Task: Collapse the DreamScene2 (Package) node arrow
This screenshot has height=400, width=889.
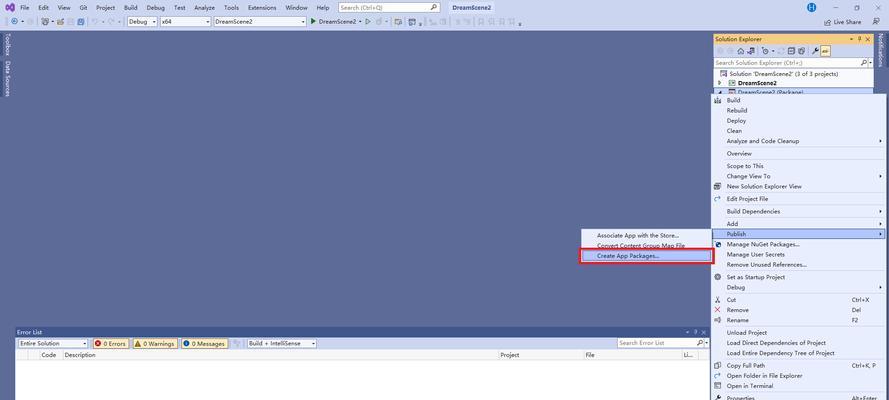Action: pyautogui.click(x=720, y=91)
